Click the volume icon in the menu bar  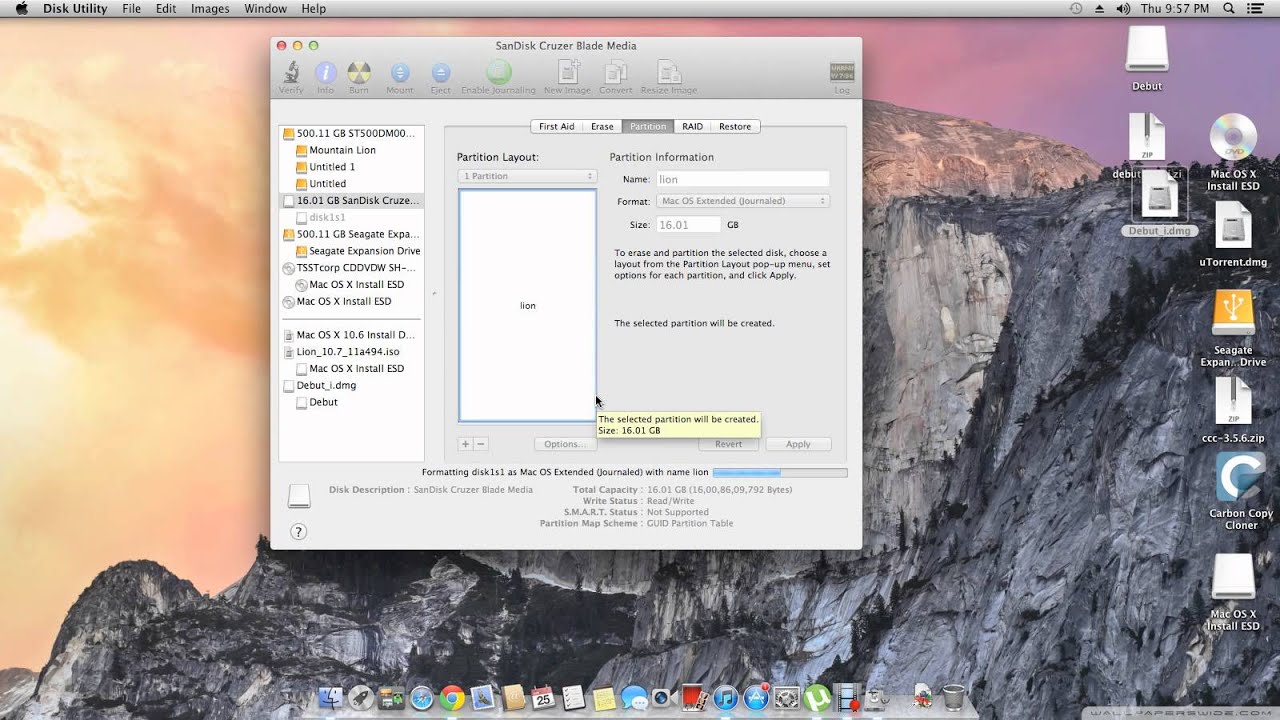1122,8
